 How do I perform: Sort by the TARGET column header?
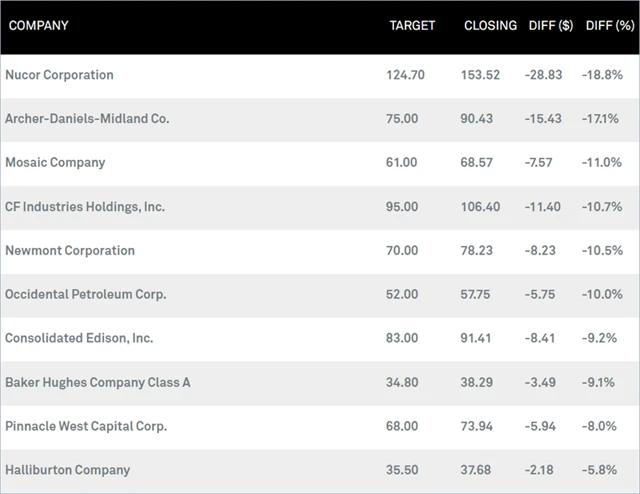tap(412, 25)
